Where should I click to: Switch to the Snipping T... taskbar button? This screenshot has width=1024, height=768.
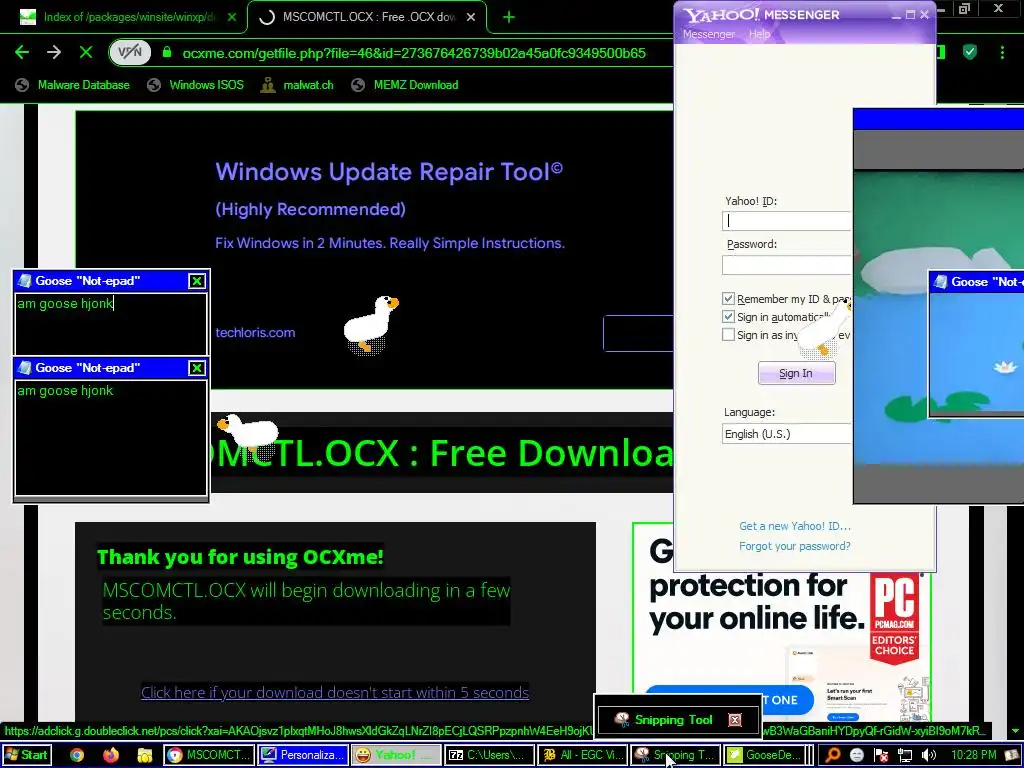676,755
